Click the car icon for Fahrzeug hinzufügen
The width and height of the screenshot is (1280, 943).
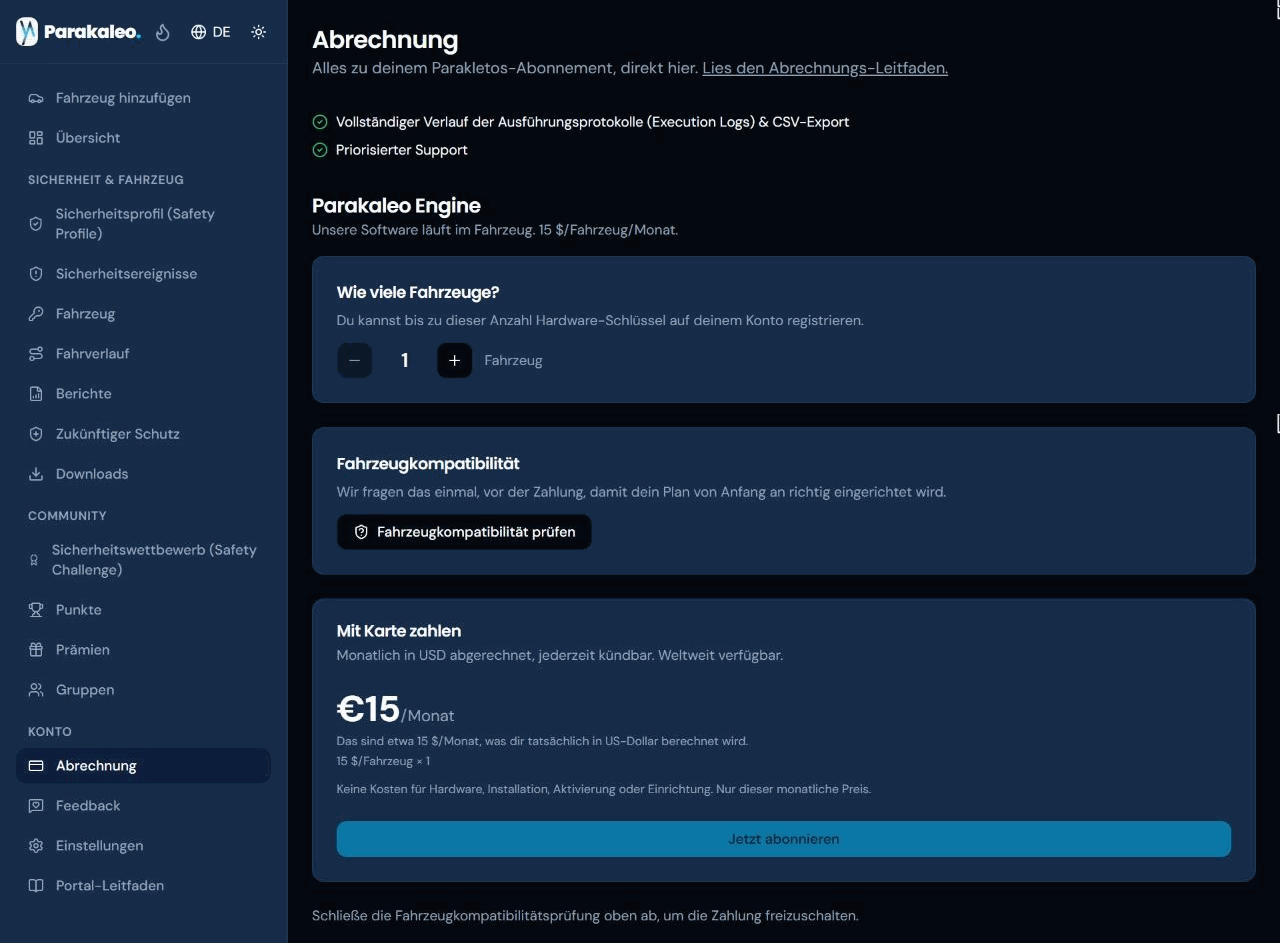click(36, 98)
